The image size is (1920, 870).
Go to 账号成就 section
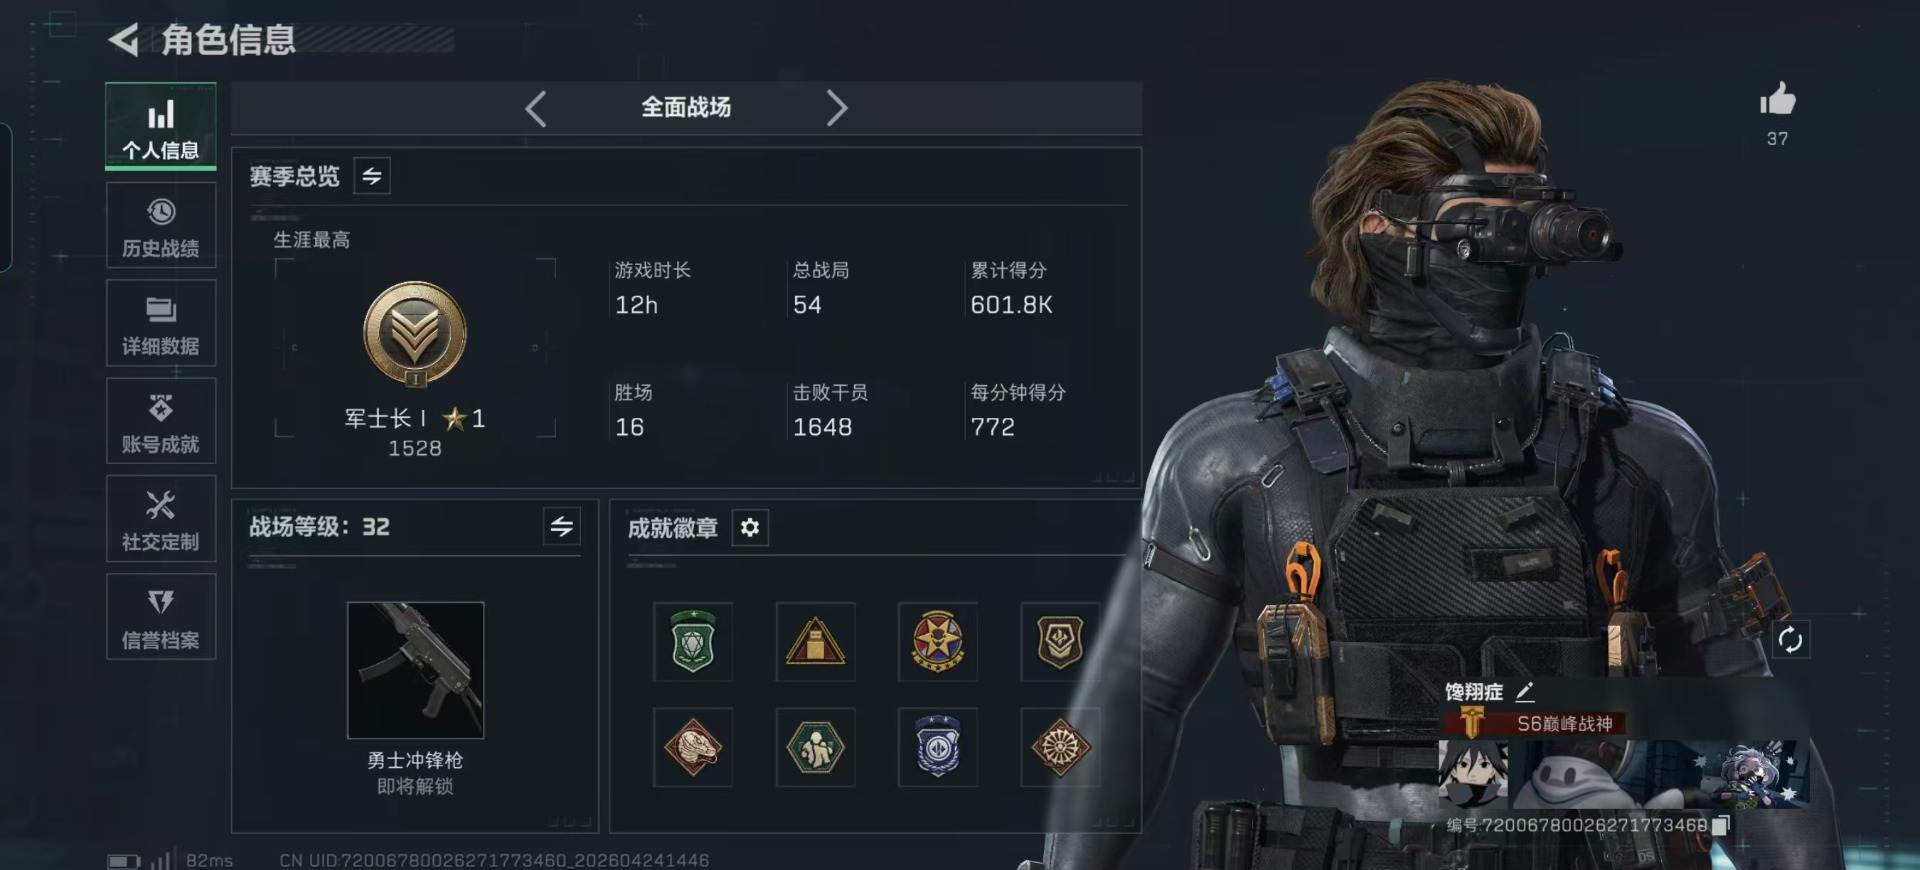161,421
